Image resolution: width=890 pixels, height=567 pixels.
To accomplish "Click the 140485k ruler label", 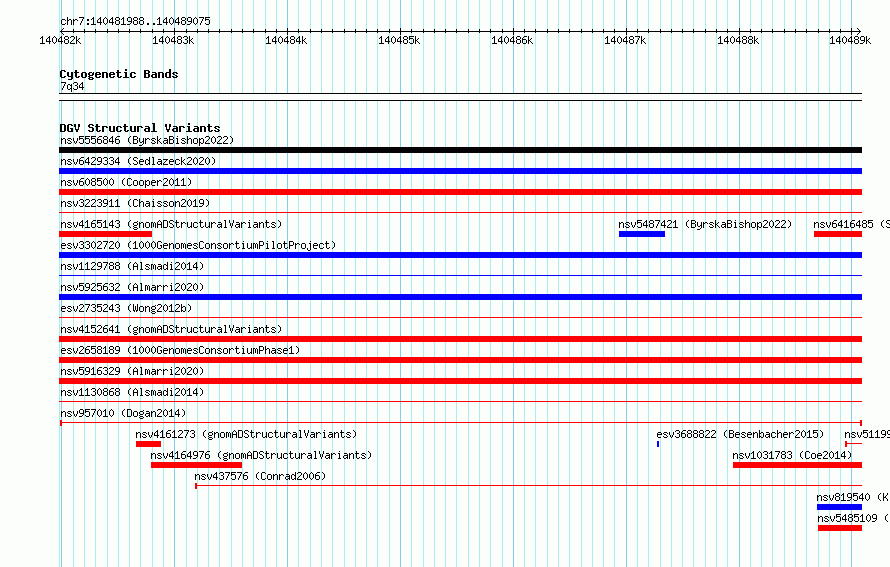I will coord(399,40).
